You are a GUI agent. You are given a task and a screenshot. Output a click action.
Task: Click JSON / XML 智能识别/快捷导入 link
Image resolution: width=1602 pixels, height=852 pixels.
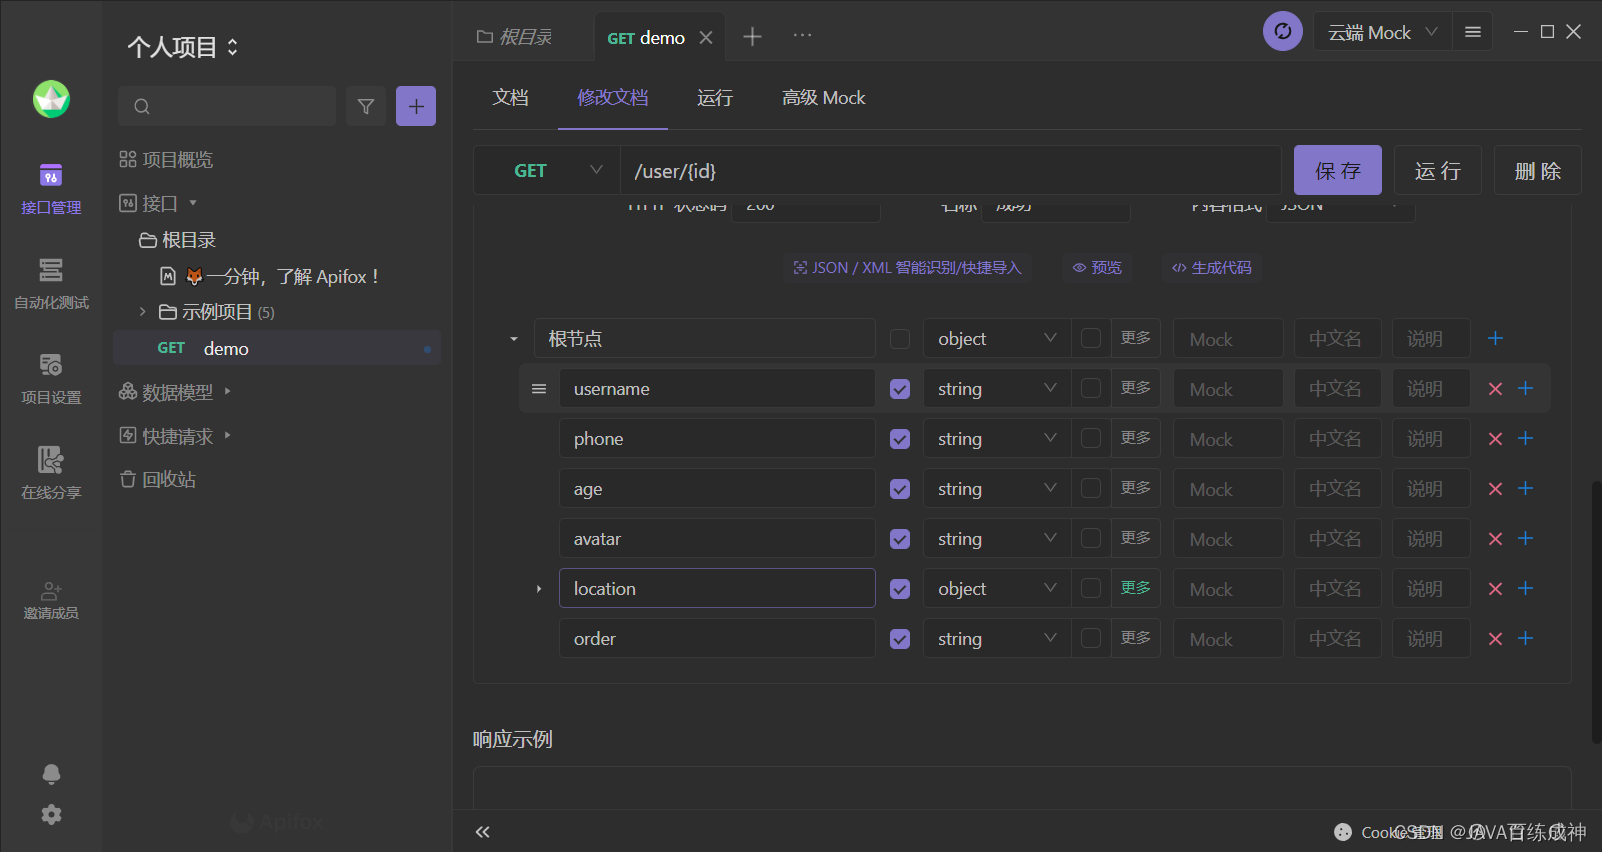pyautogui.click(x=907, y=268)
